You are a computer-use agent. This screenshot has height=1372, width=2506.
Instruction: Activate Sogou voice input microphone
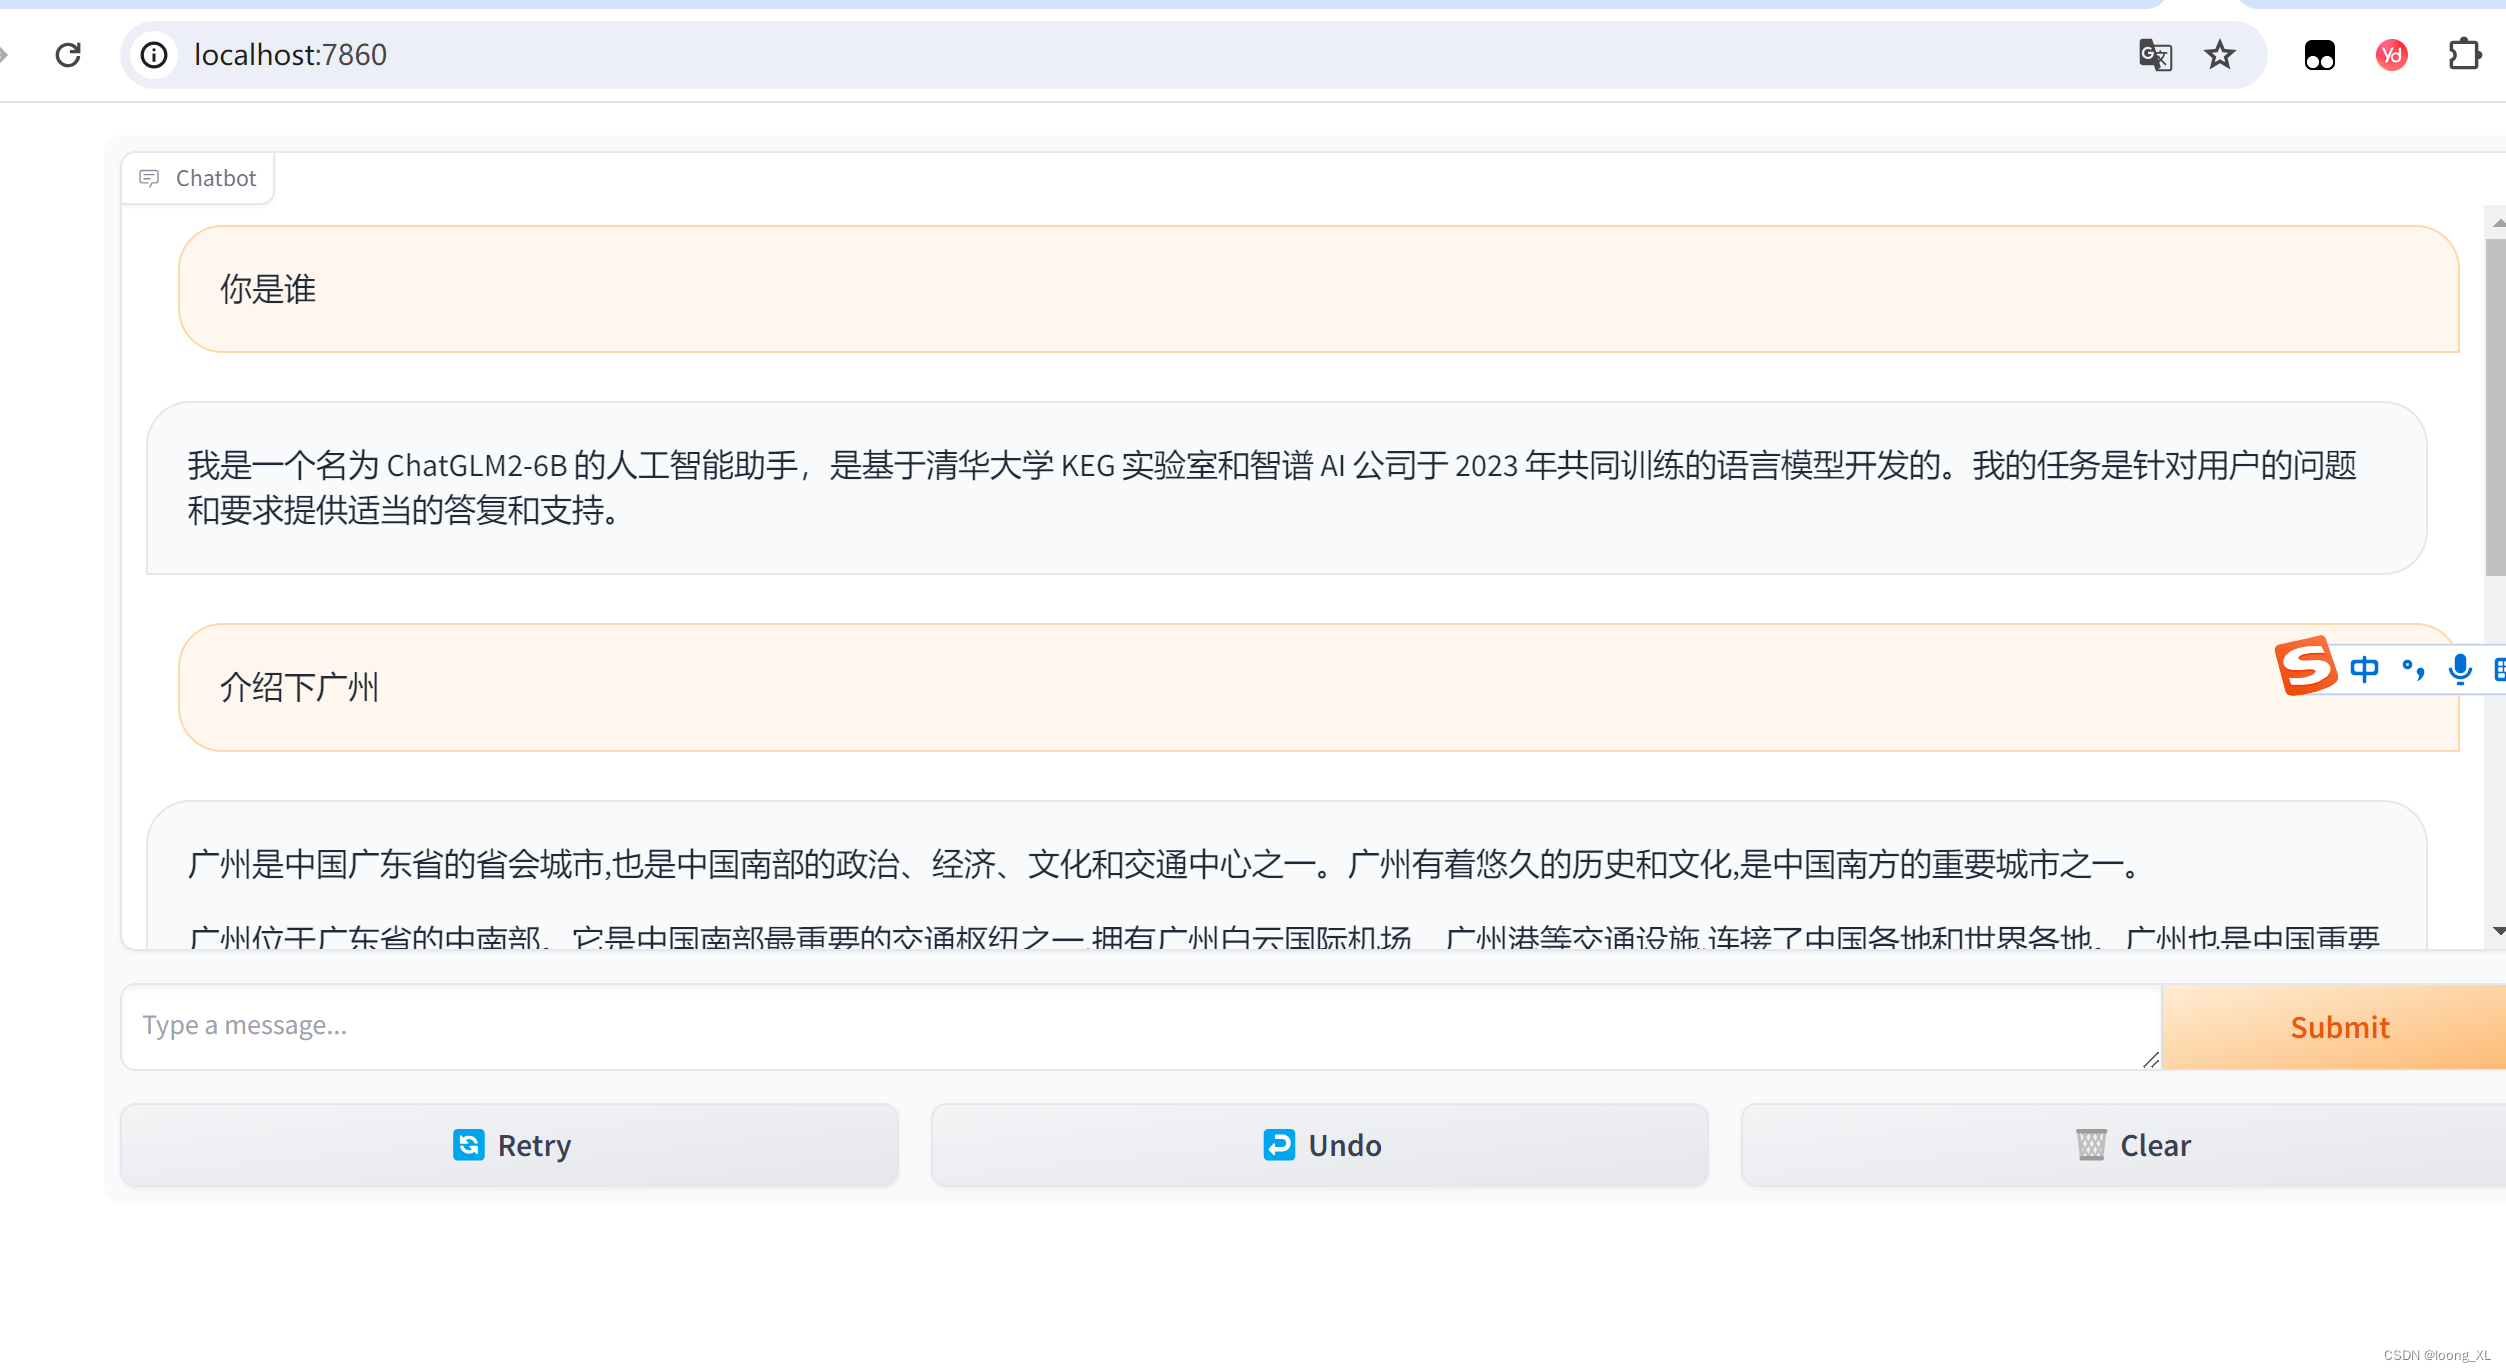(2460, 668)
